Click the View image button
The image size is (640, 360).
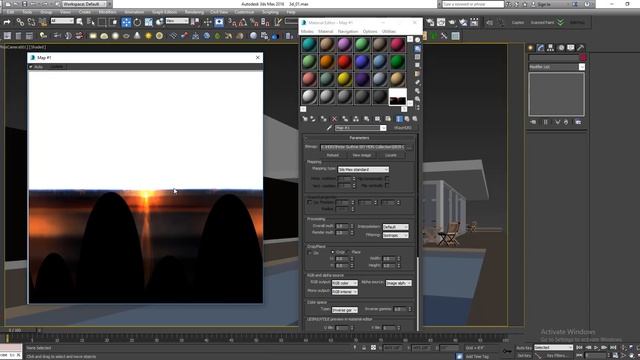point(362,155)
